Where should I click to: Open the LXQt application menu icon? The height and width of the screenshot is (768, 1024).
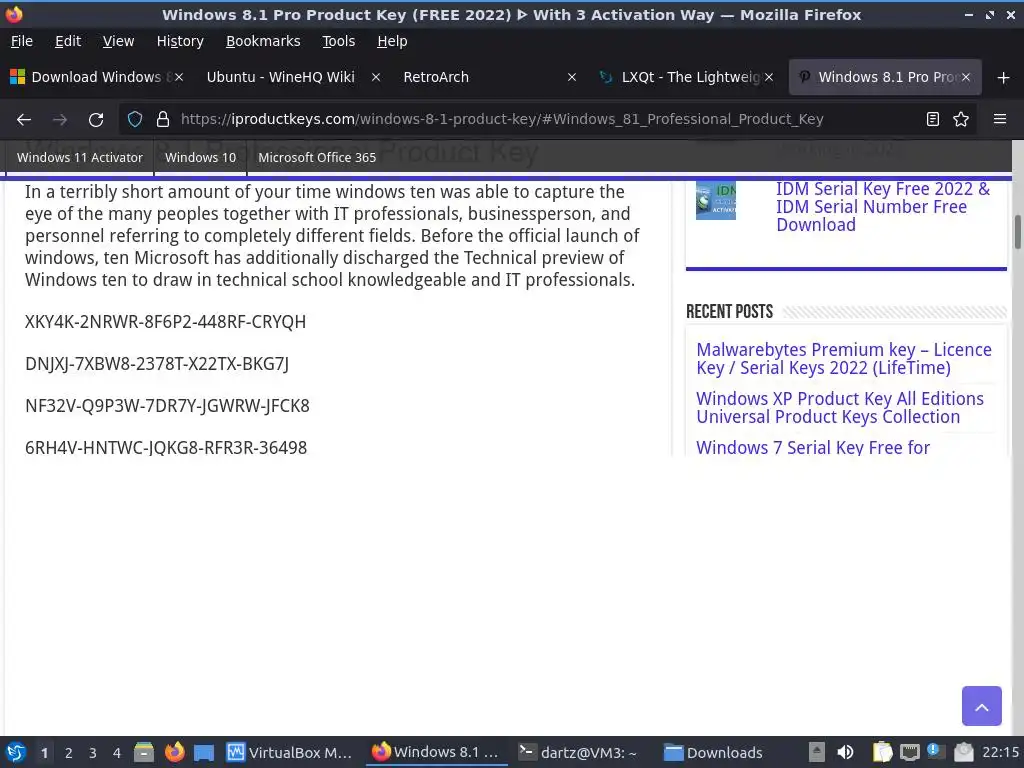(x=16, y=752)
